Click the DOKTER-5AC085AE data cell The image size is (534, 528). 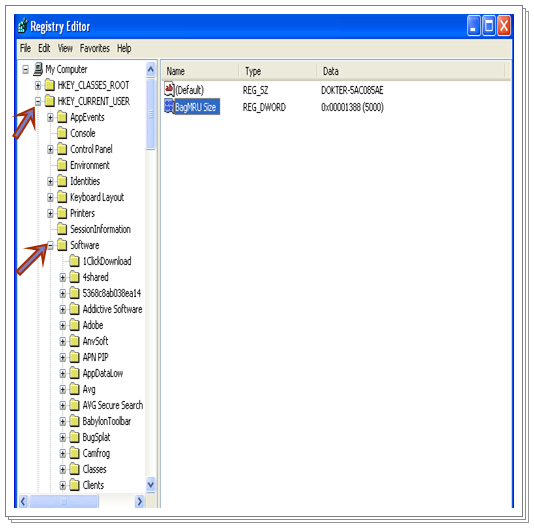click(352, 90)
